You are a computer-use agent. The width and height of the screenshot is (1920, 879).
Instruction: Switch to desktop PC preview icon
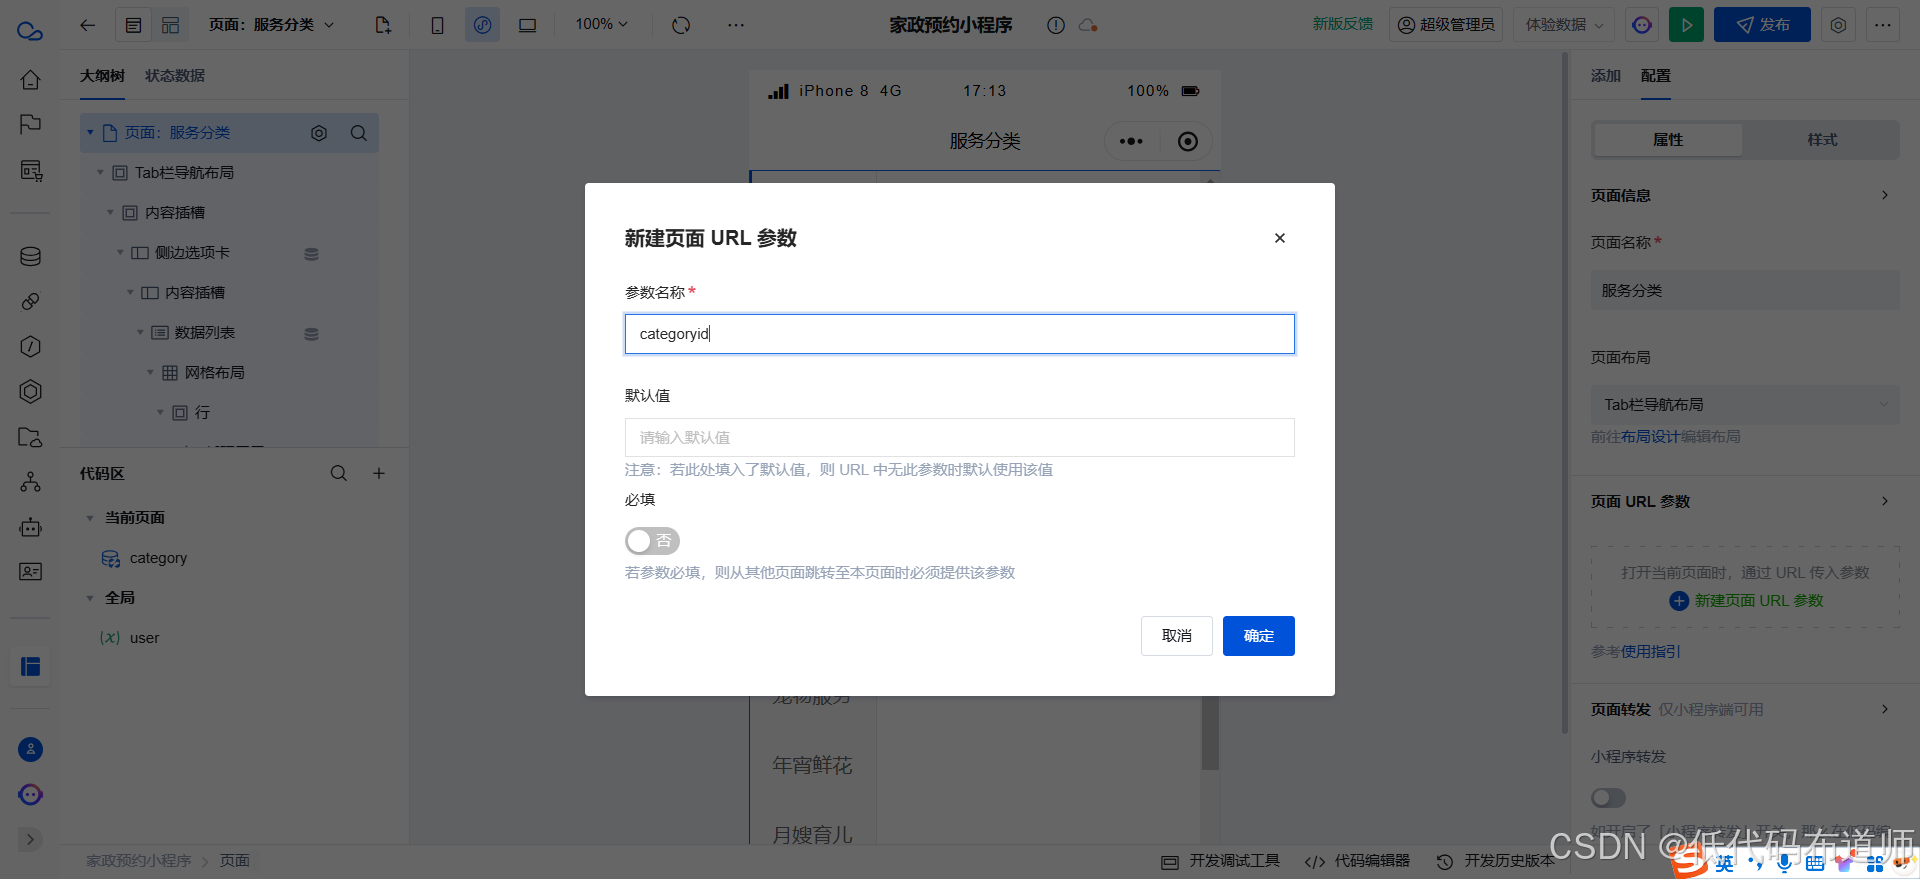(527, 25)
